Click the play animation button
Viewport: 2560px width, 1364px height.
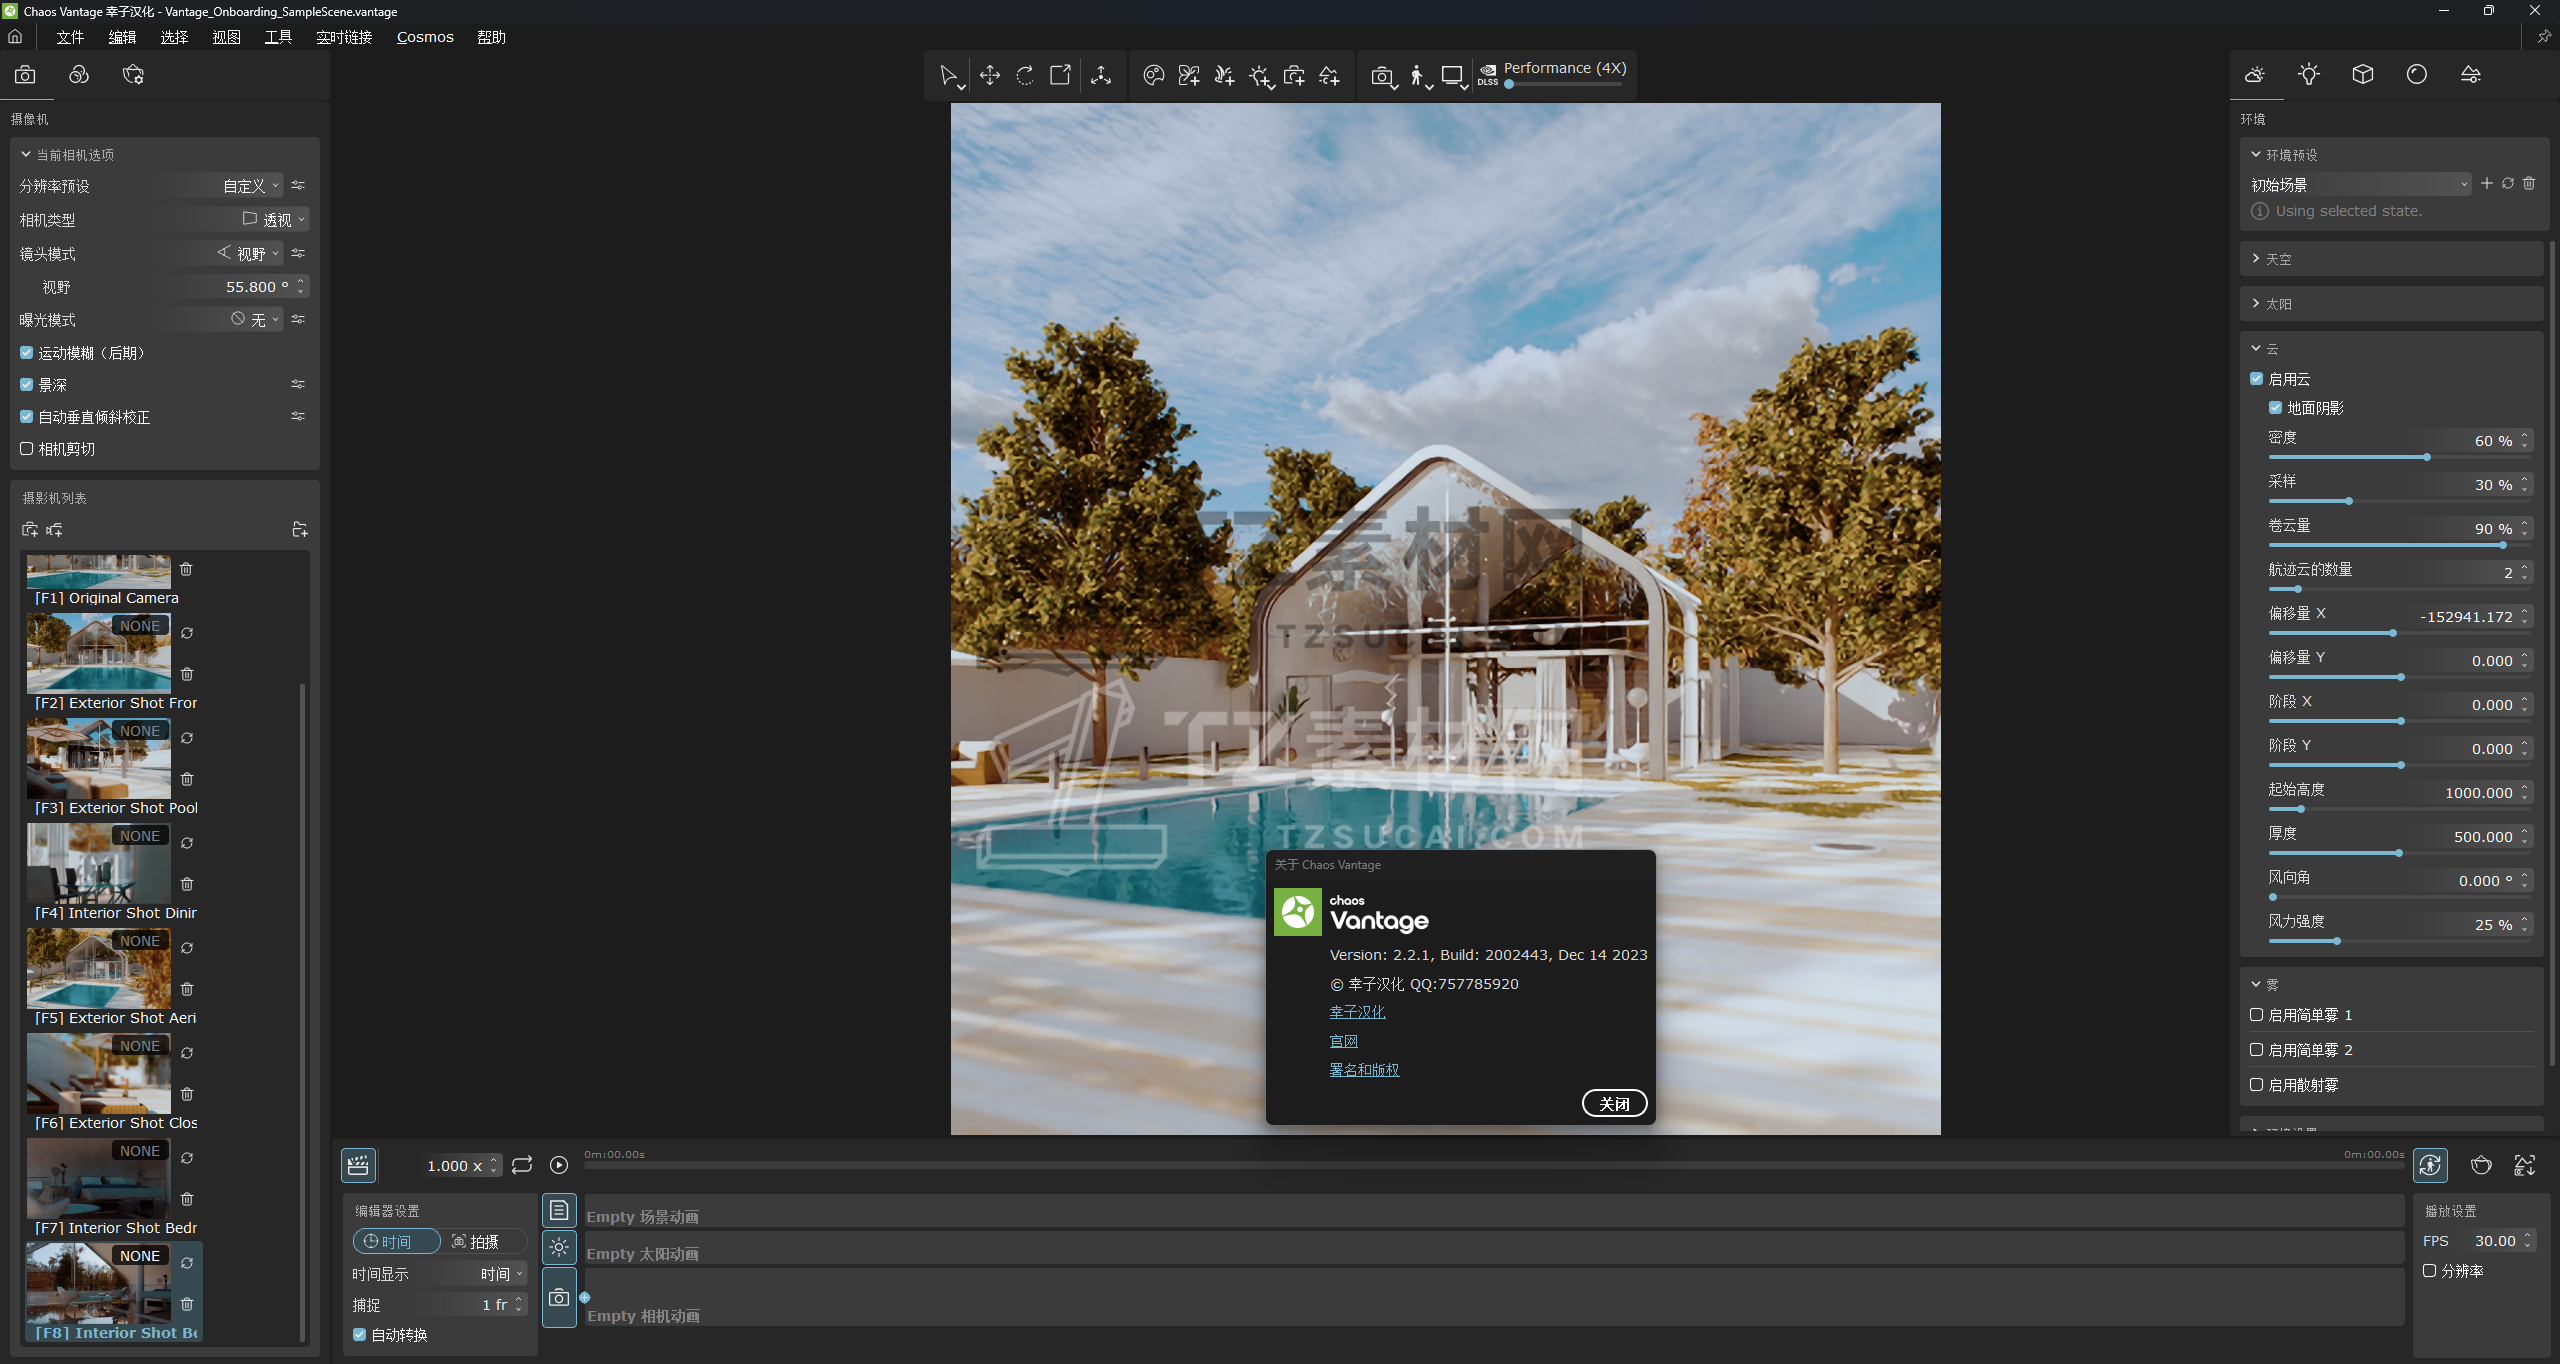point(559,1165)
